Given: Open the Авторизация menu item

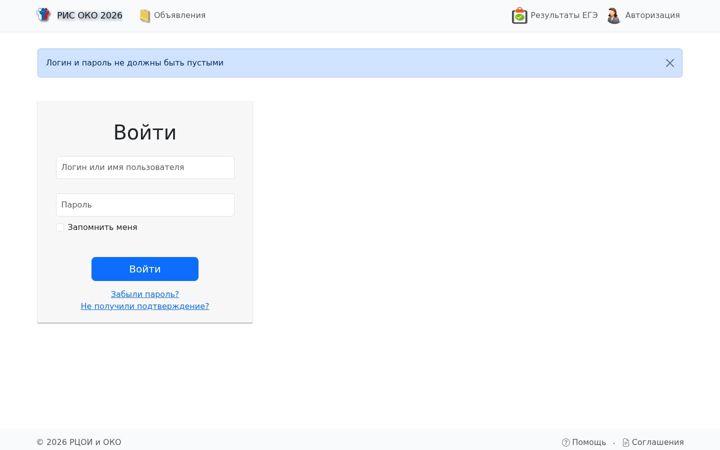Looking at the screenshot, I should tap(652, 15).
